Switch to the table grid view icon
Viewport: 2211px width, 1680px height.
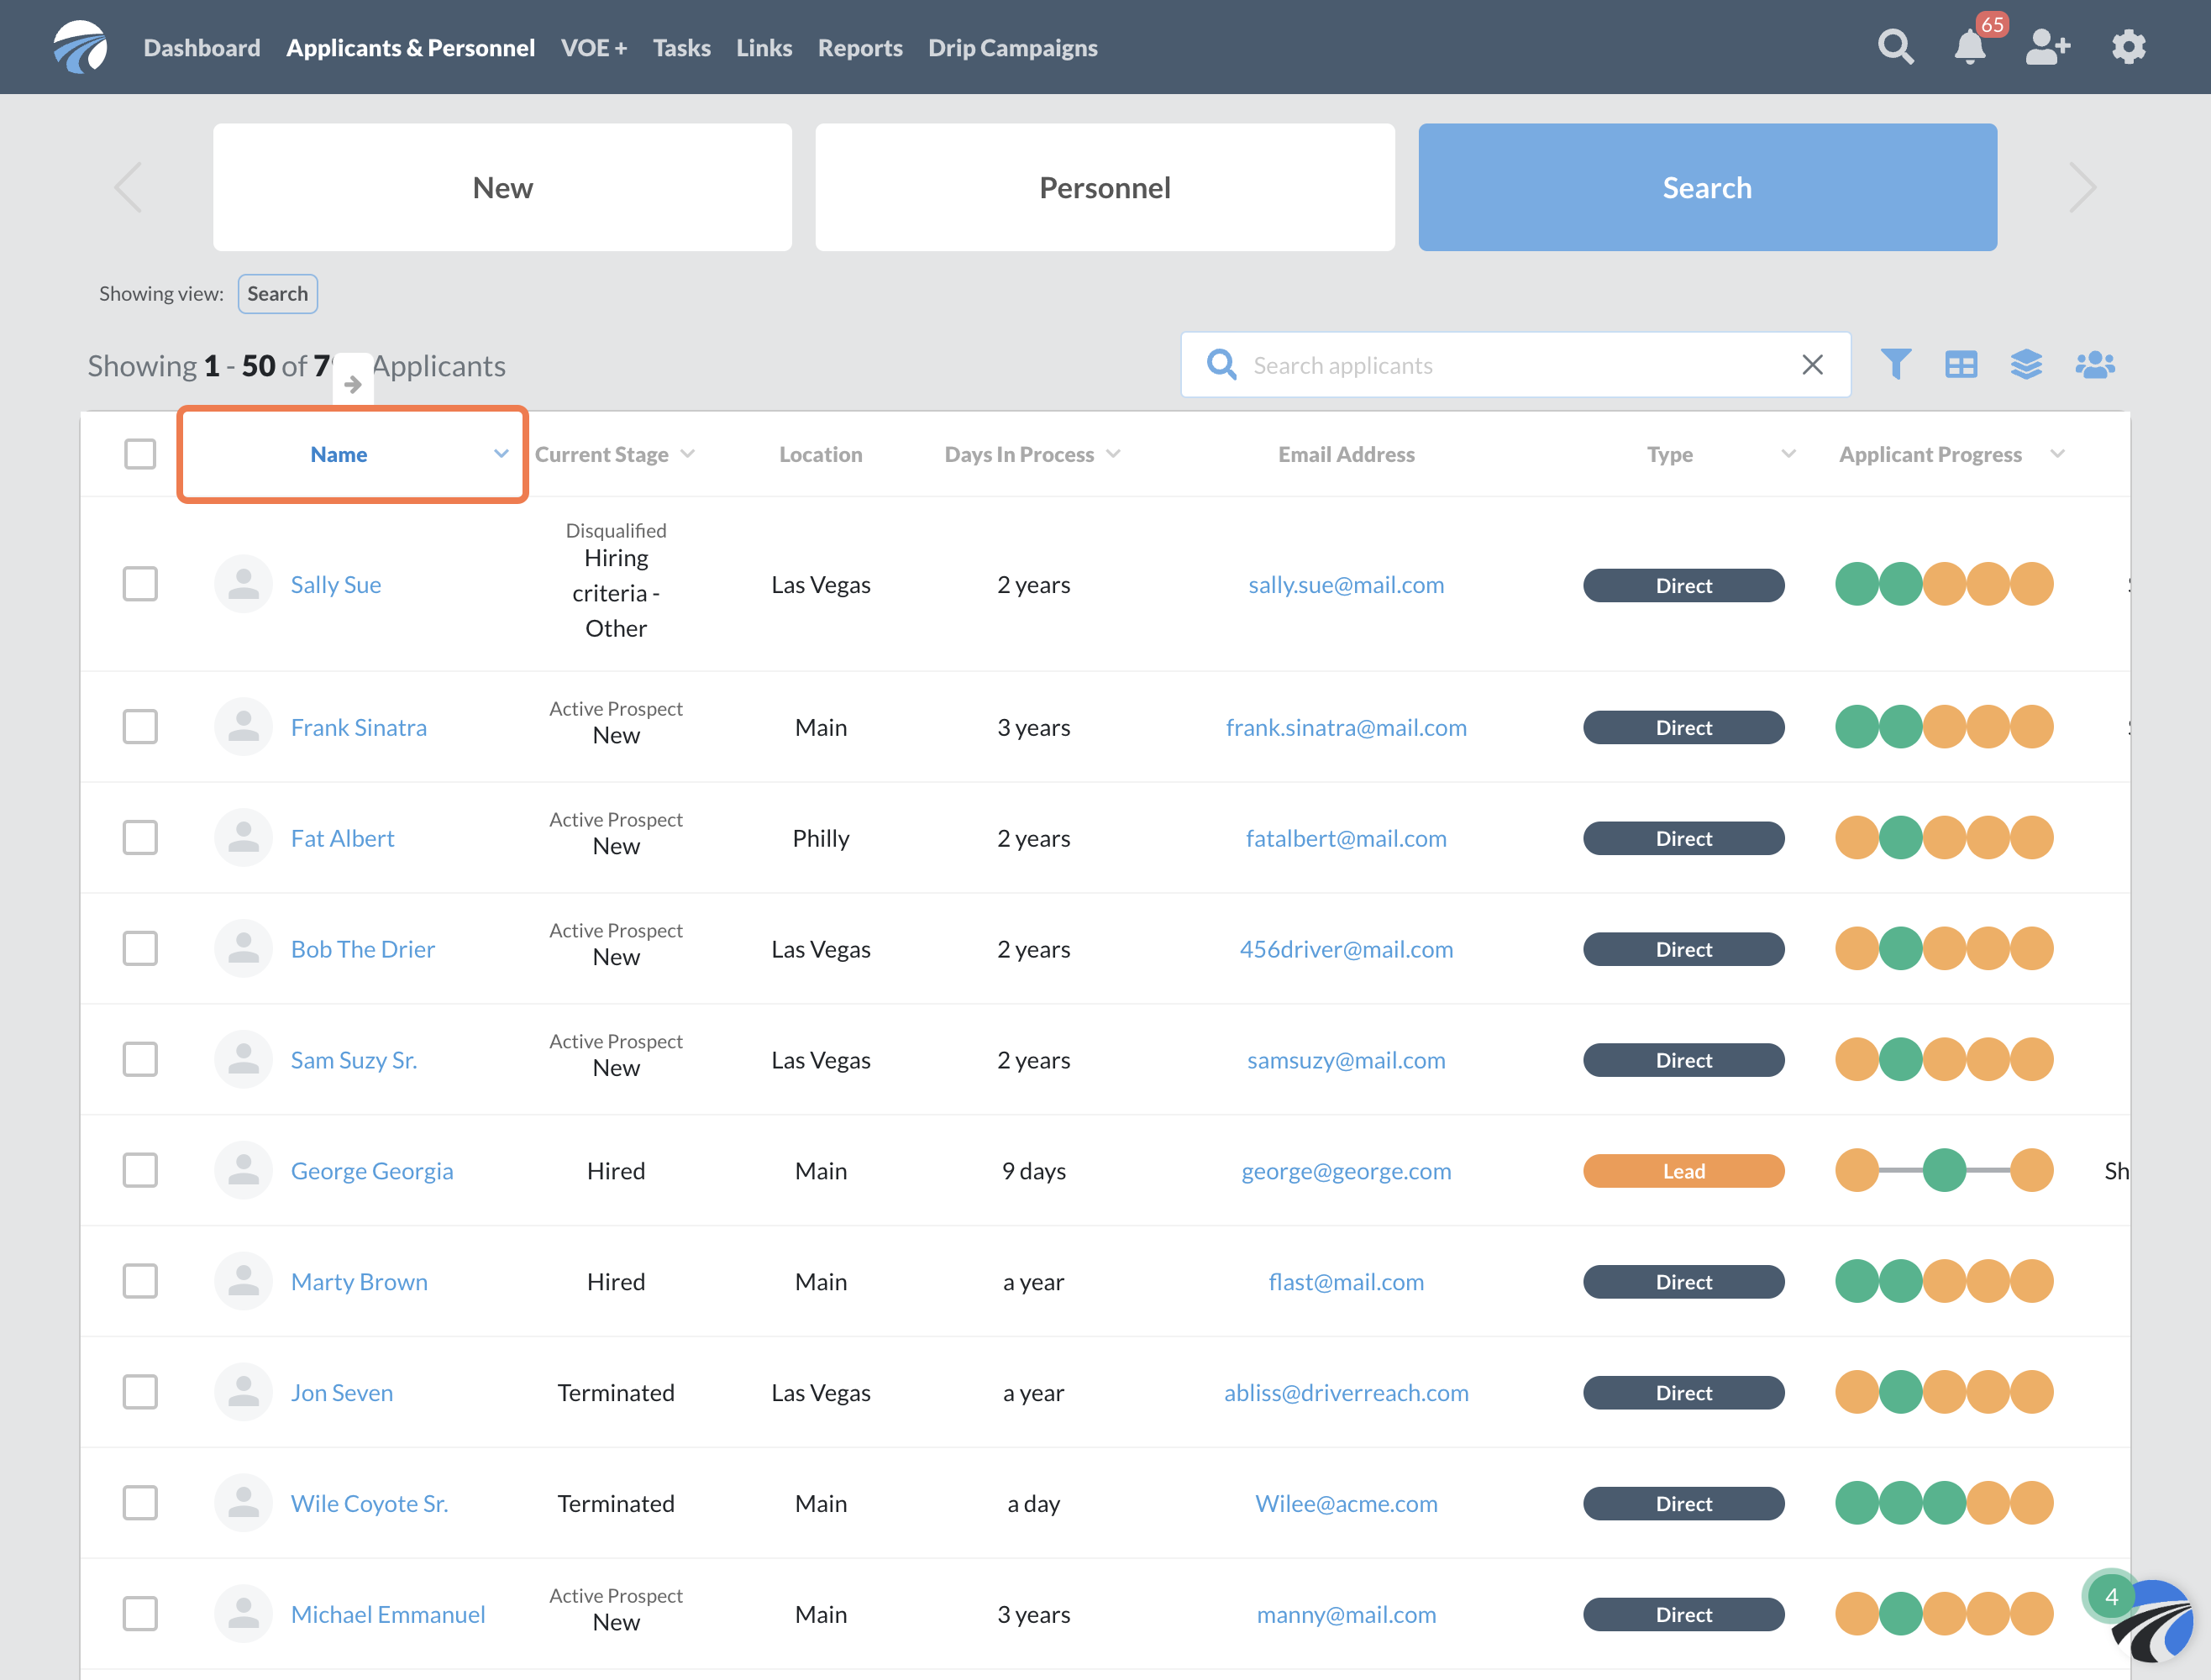(x=1960, y=364)
